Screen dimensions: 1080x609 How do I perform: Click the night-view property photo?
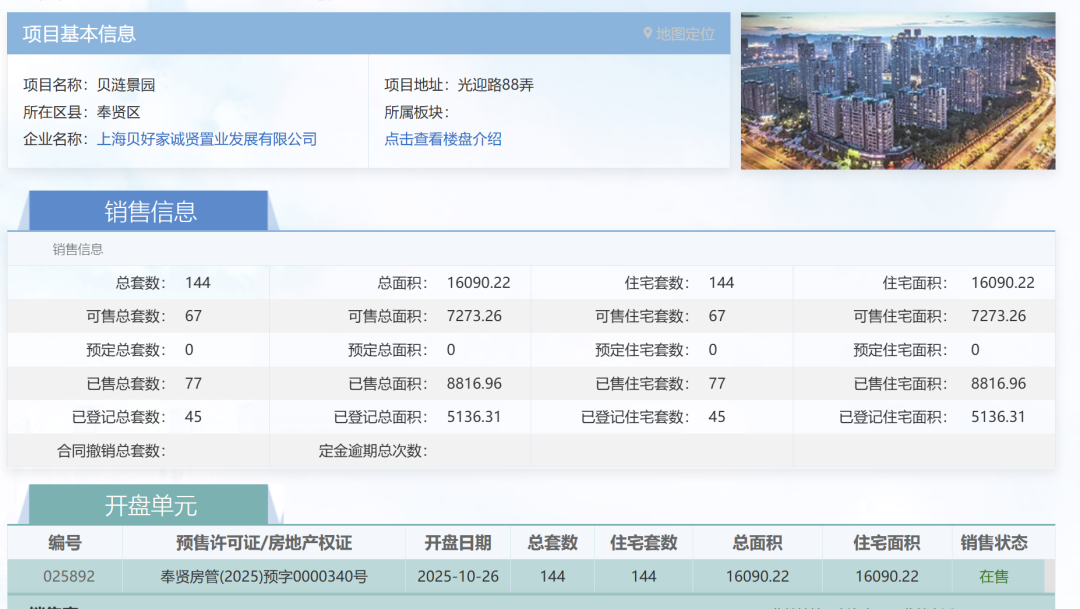pos(897,88)
